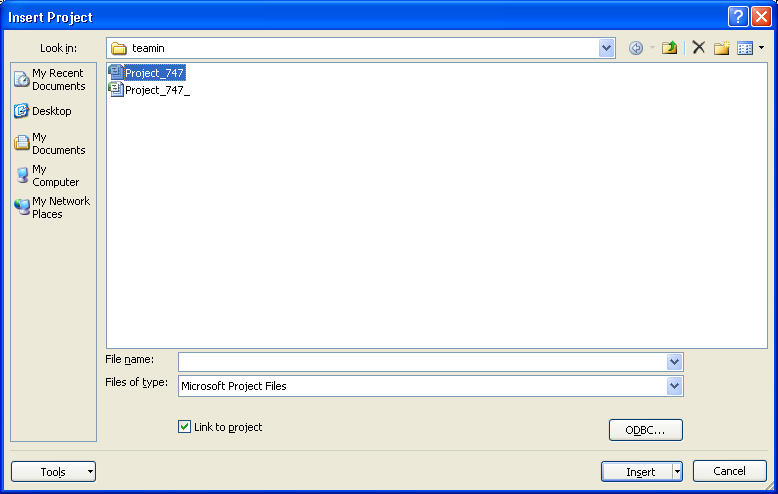Go up one folder level
The image size is (778, 494).
[669, 48]
